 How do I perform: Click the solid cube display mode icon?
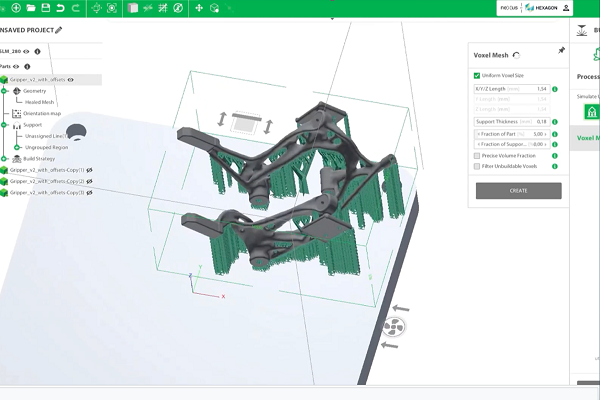[133, 8]
